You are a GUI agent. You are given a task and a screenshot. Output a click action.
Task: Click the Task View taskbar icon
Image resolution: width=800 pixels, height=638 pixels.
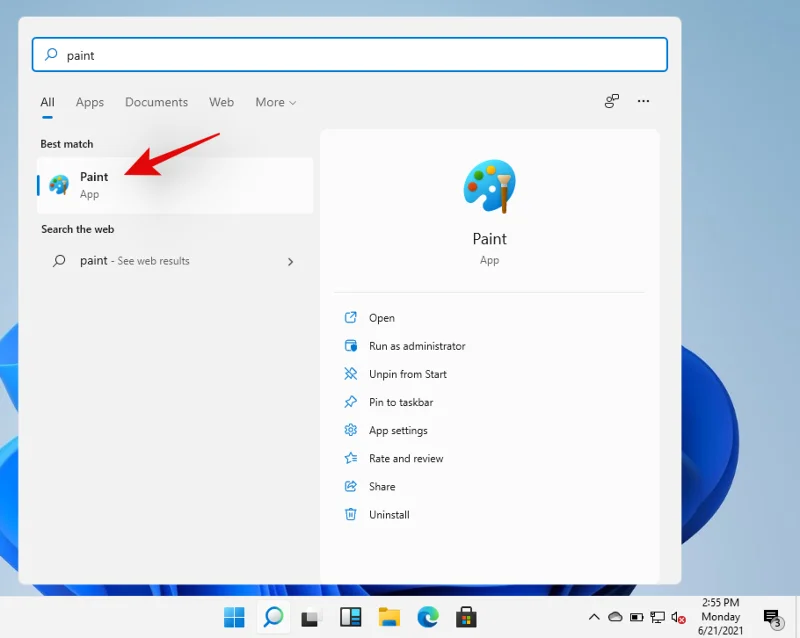pyautogui.click(x=311, y=617)
